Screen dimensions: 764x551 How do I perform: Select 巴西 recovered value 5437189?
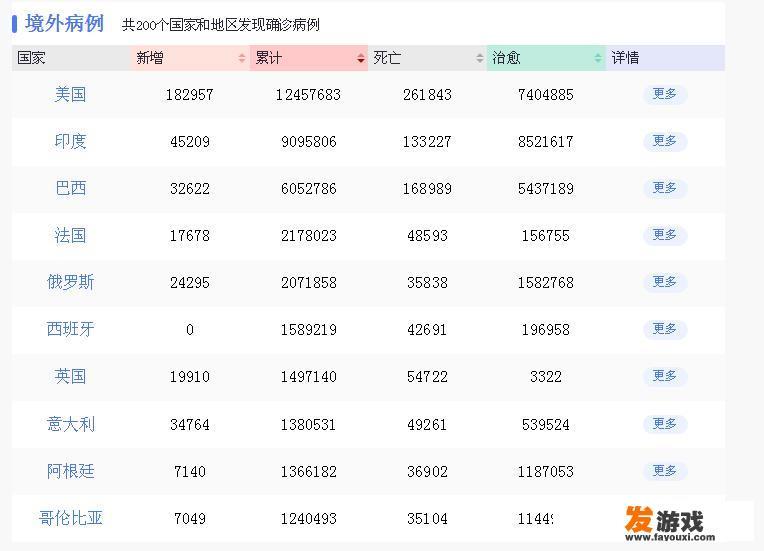coord(546,189)
